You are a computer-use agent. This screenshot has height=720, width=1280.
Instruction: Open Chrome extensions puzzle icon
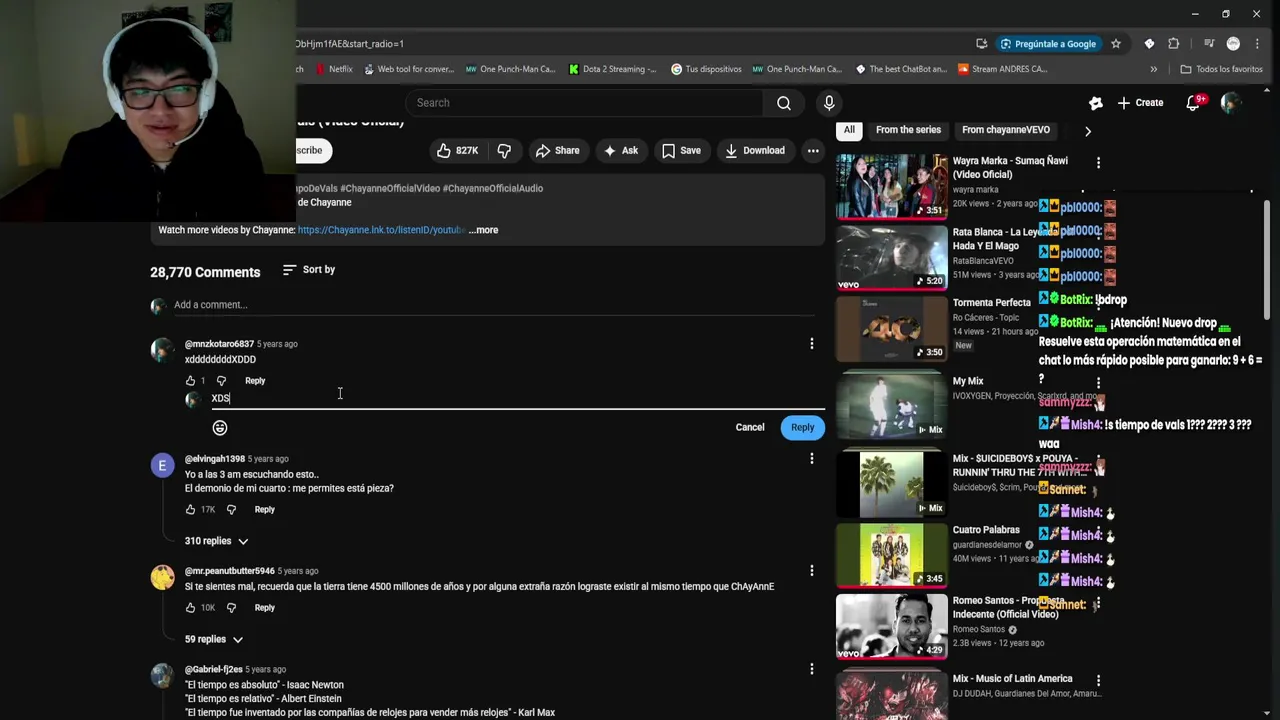pyautogui.click(x=1174, y=44)
